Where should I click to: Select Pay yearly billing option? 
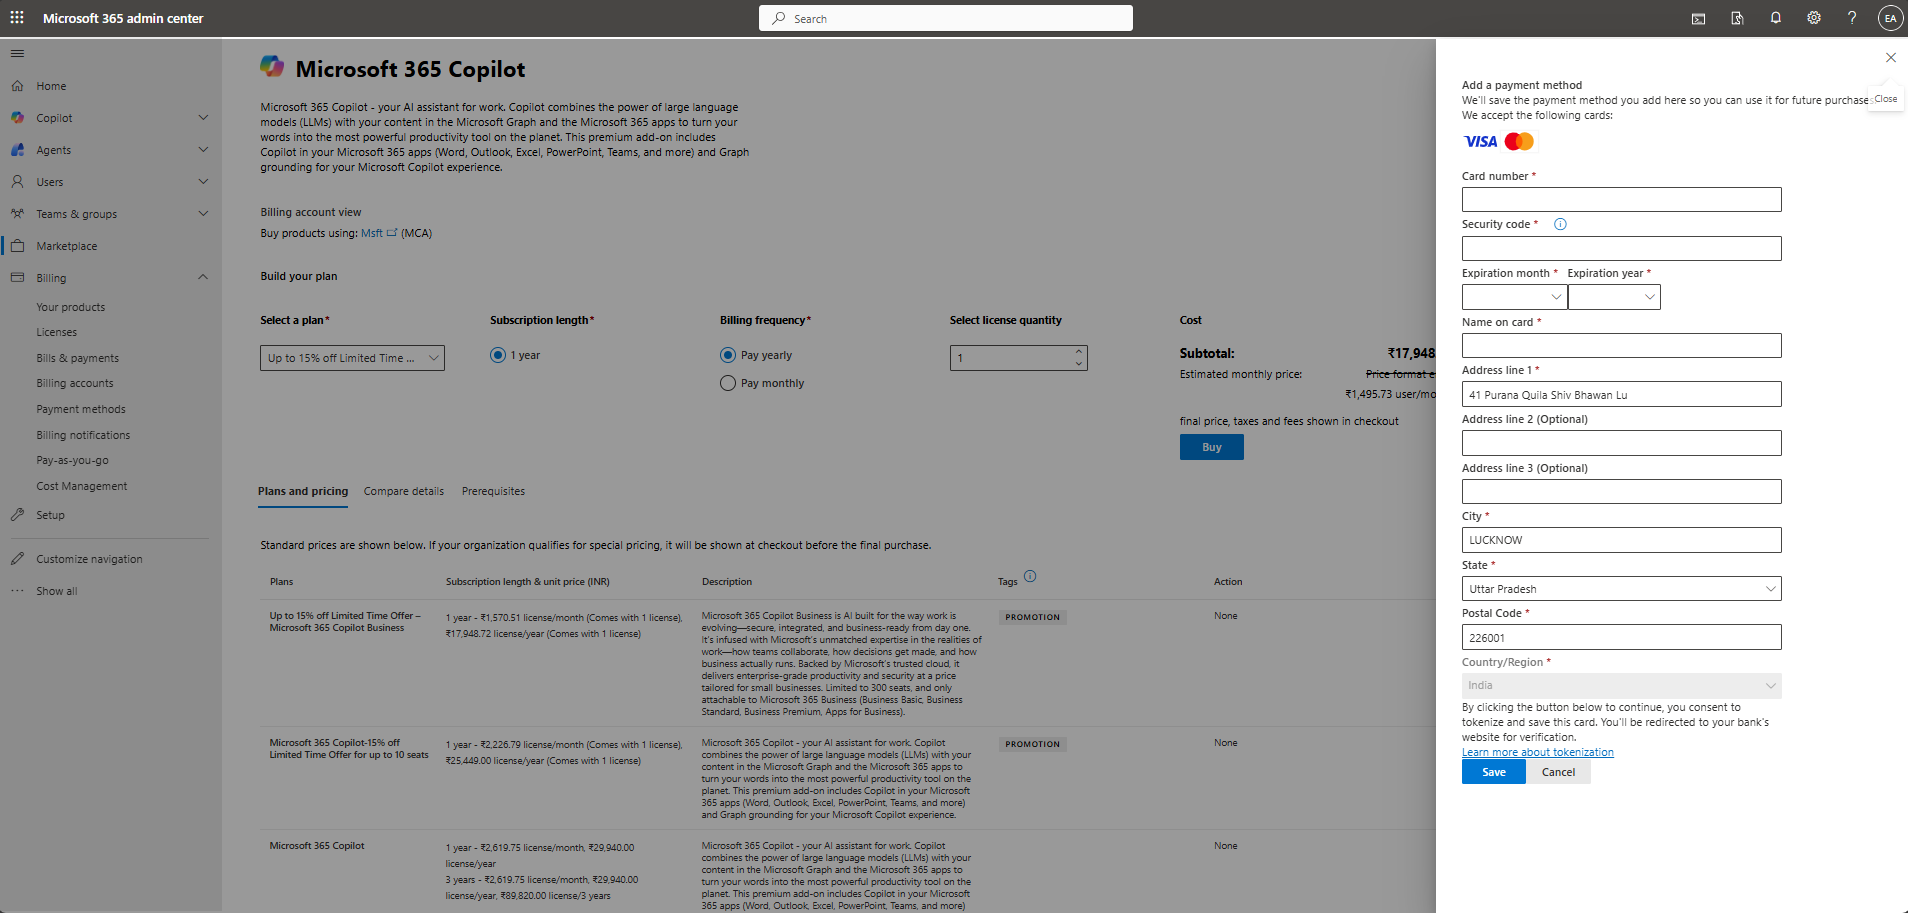click(x=728, y=355)
